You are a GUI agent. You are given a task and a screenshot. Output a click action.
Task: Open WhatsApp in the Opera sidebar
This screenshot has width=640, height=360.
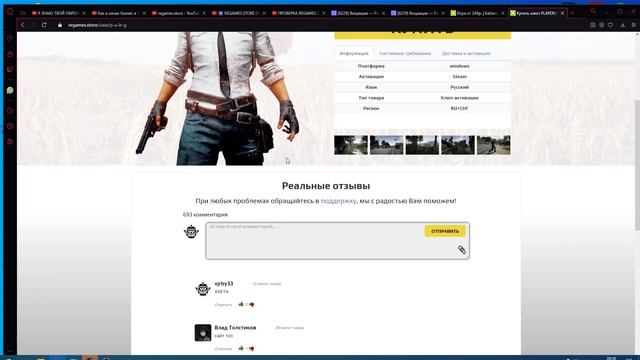[x=10, y=90]
